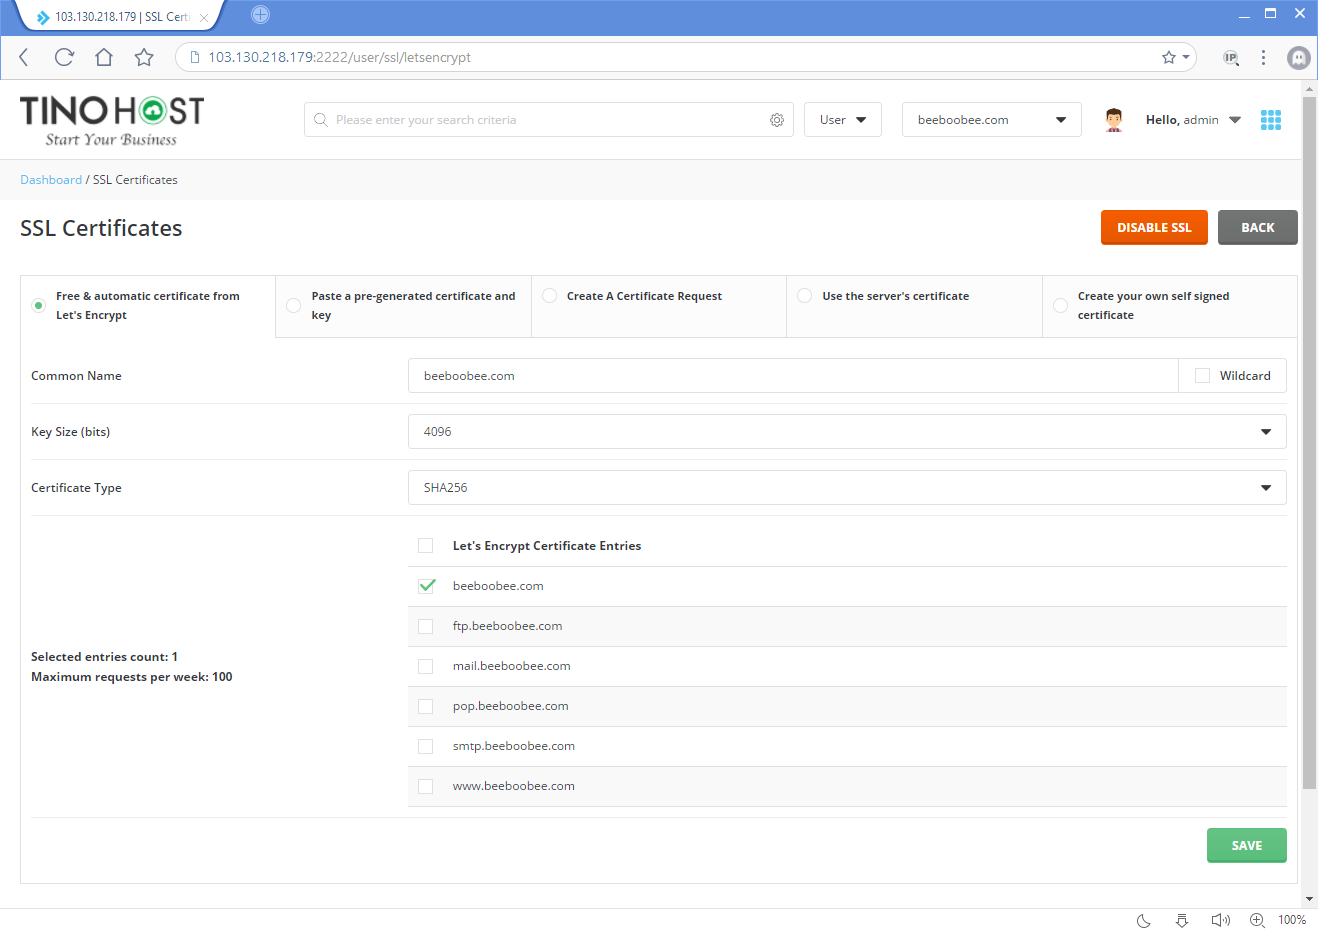
Task: Expand the Key Size dropdown
Action: click(846, 432)
